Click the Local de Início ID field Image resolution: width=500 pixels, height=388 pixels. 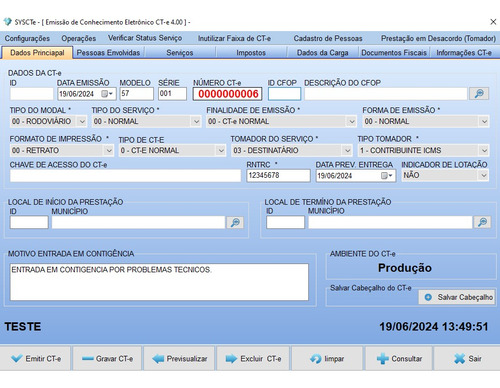pyautogui.click(x=29, y=222)
